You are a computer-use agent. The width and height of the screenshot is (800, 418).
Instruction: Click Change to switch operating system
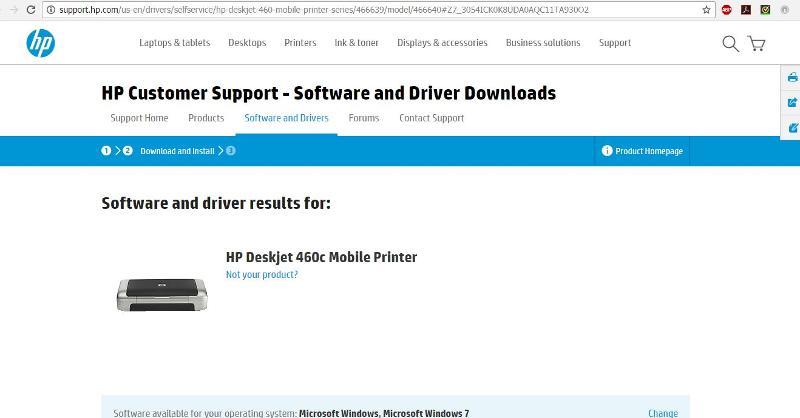[x=662, y=412]
